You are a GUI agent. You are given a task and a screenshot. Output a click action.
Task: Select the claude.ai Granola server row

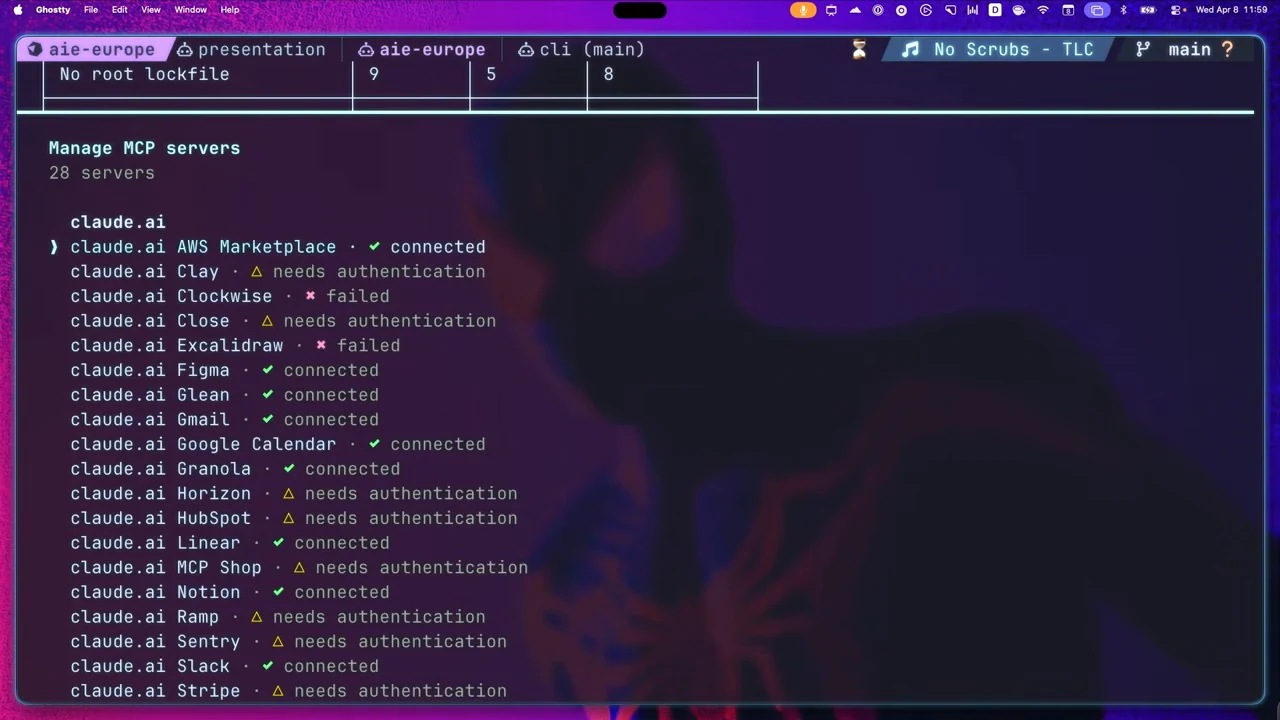235,469
